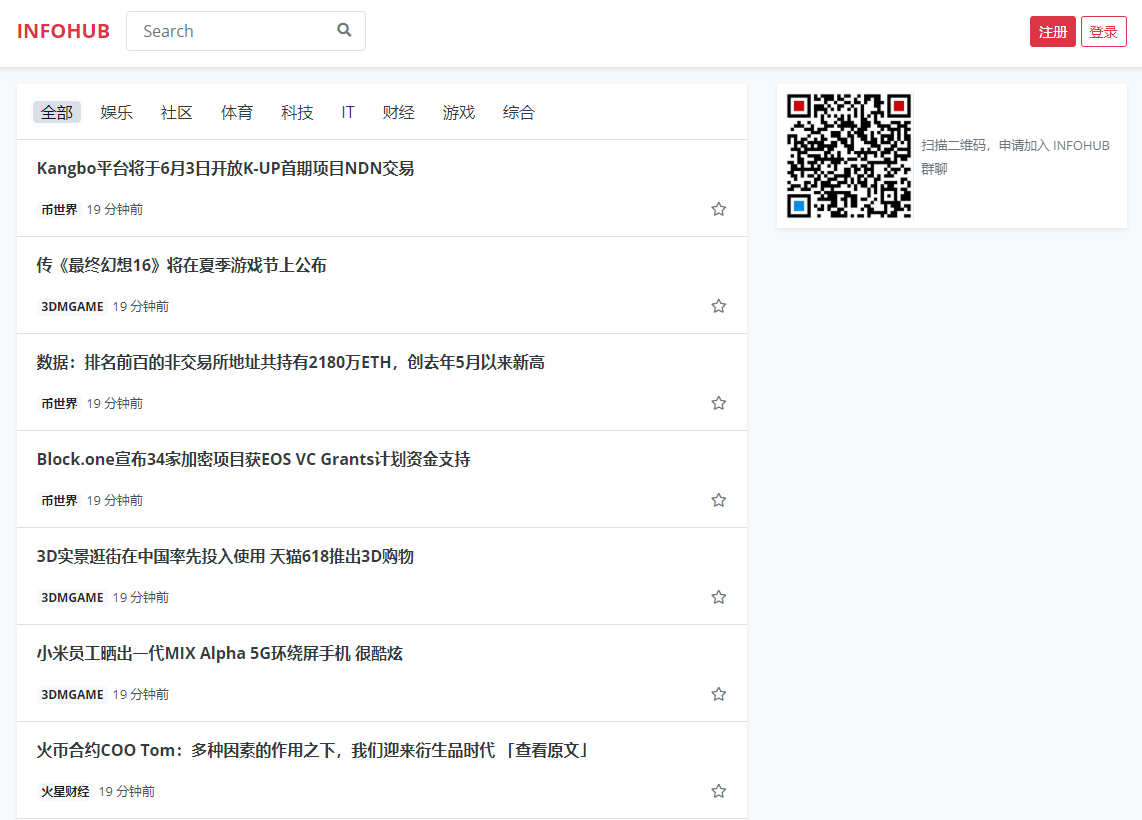The height and width of the screenshot is (820, 1142).
Task: Open article Block.one宣布34家加密项目
Action: pyautogui.click(x=253, y=459)
